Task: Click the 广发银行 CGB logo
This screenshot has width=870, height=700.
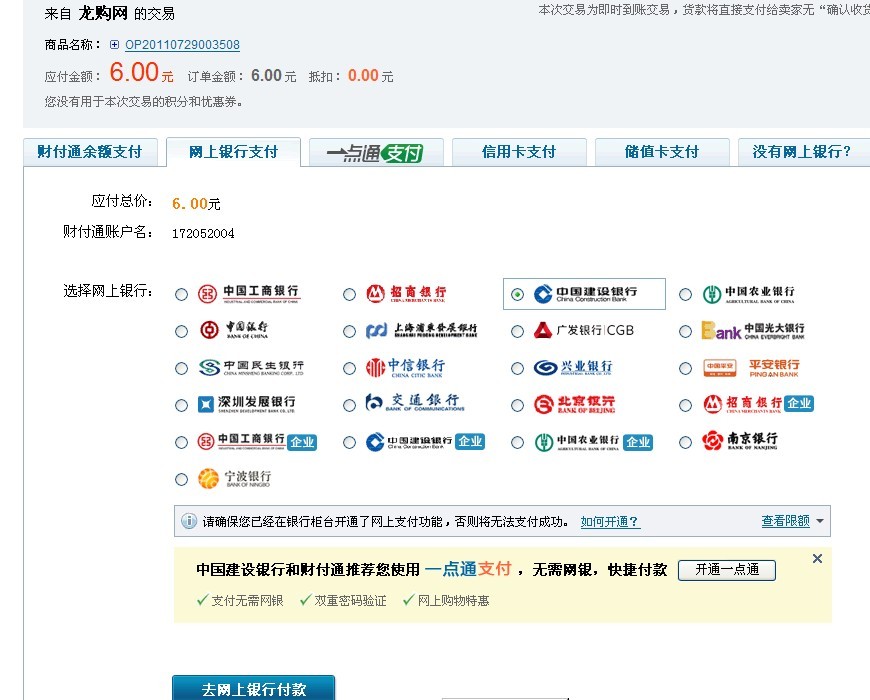Action: [x=584, y=330]
